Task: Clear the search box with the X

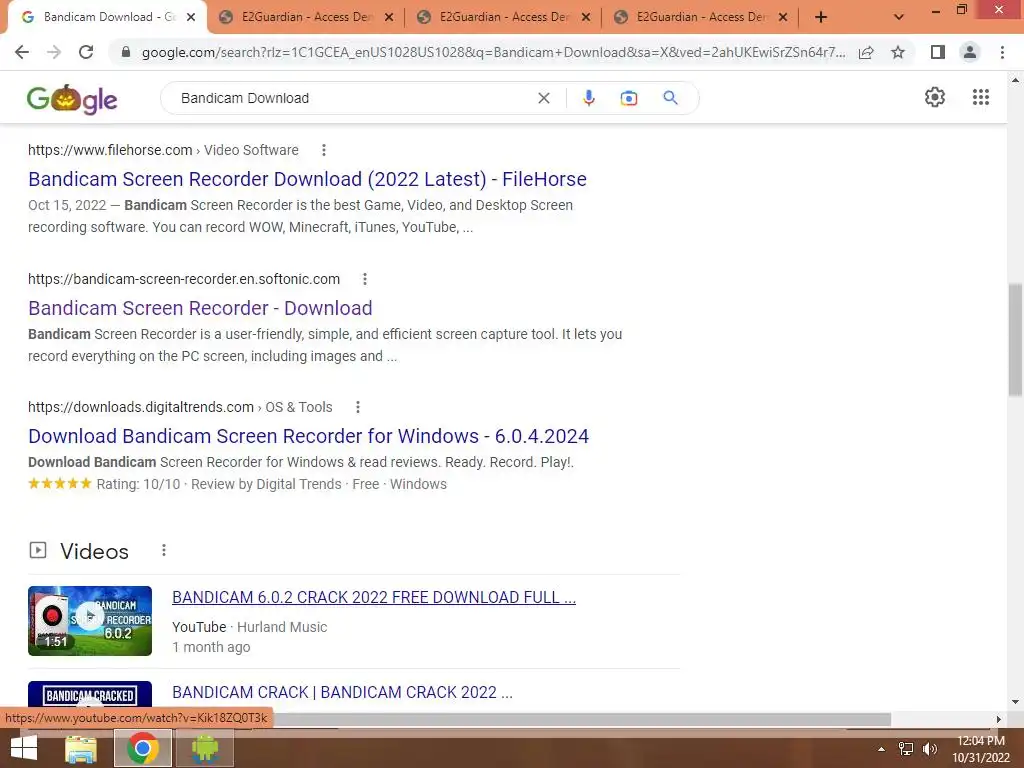Action: tap(543, 98)
